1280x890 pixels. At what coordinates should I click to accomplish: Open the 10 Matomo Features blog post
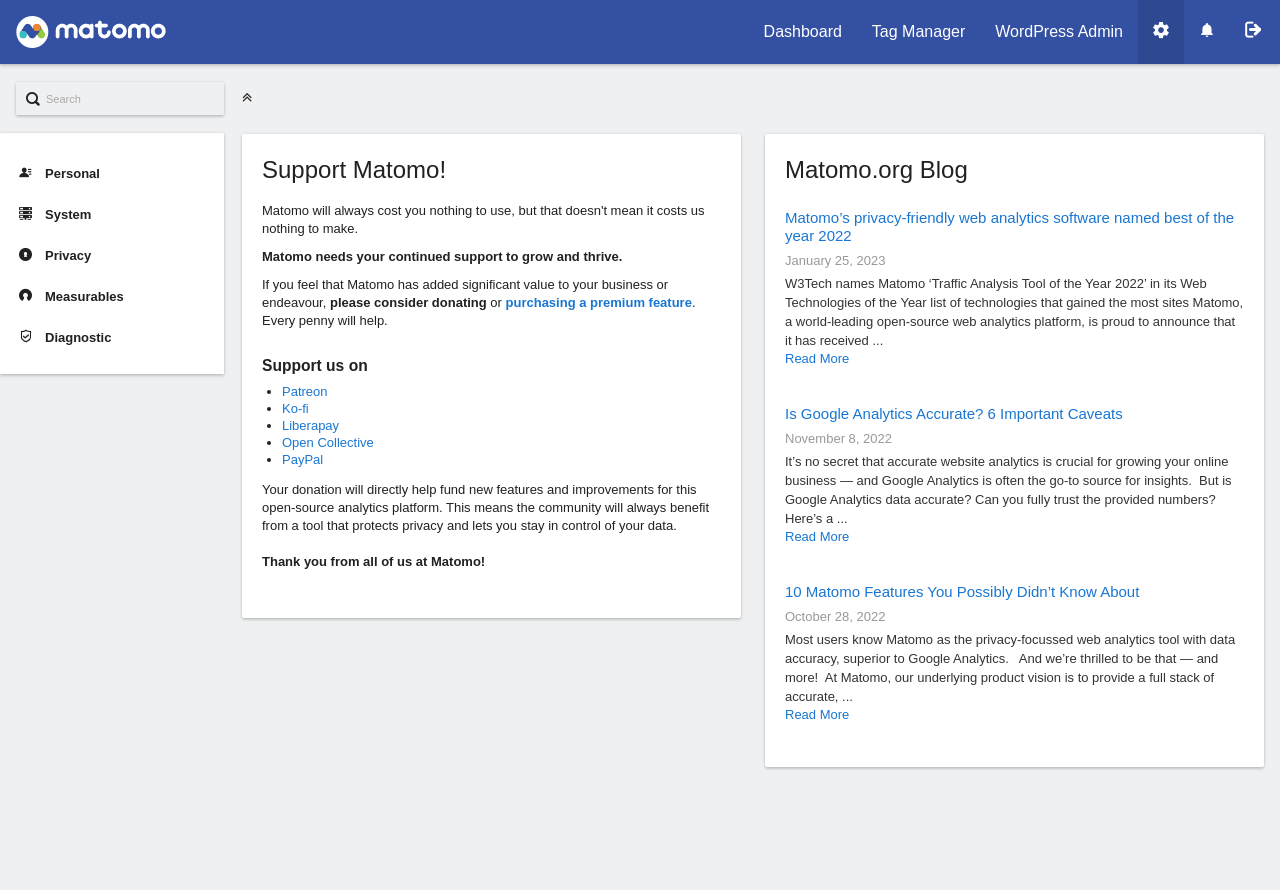pos(961,592)
